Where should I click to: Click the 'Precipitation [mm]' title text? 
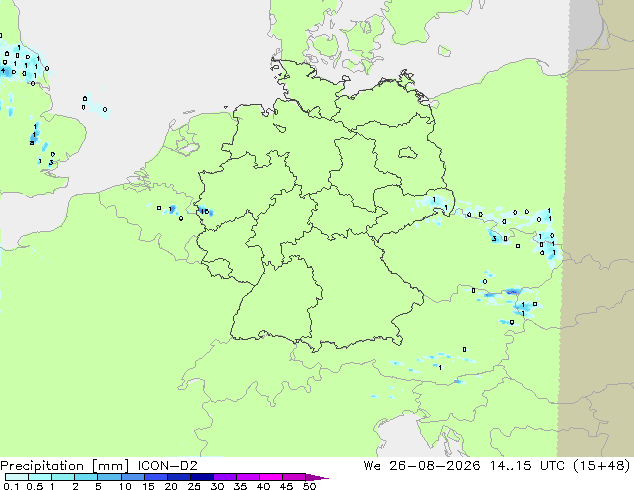[65, 466]
